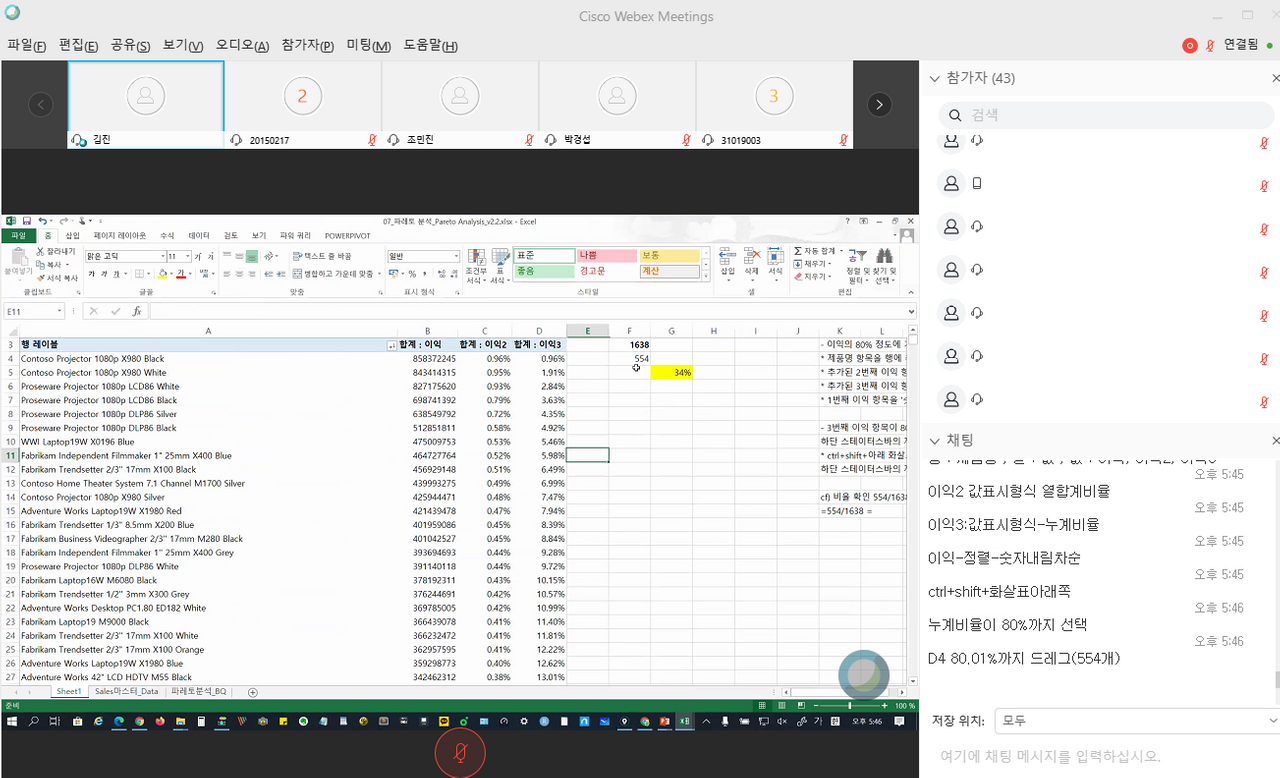Click the AutoSum (자동 합계) icon
This screenshot has width=1280, height=778.
click(x=797, y=251)
